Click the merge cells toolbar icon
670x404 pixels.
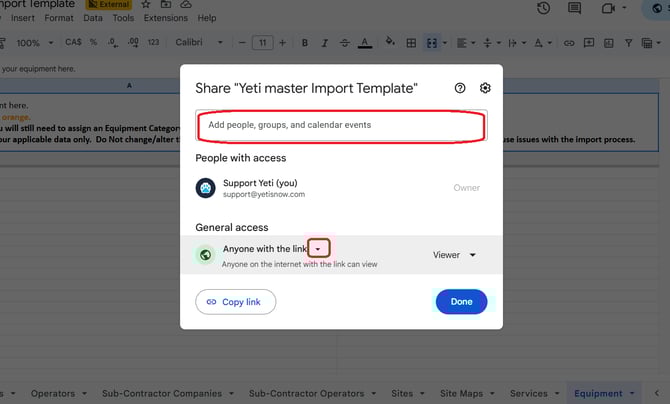tap(432, 43)
